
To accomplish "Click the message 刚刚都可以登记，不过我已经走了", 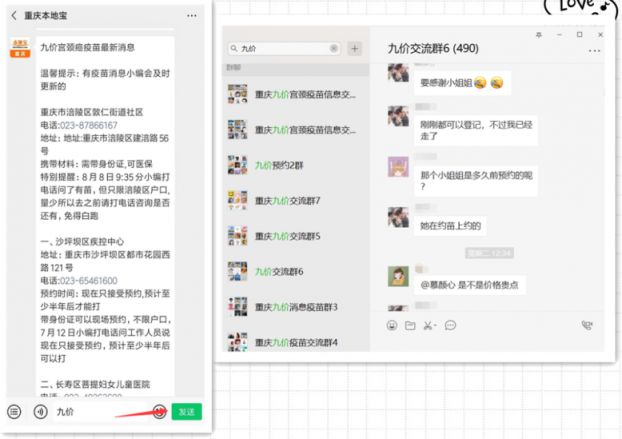I will [476, 130].
